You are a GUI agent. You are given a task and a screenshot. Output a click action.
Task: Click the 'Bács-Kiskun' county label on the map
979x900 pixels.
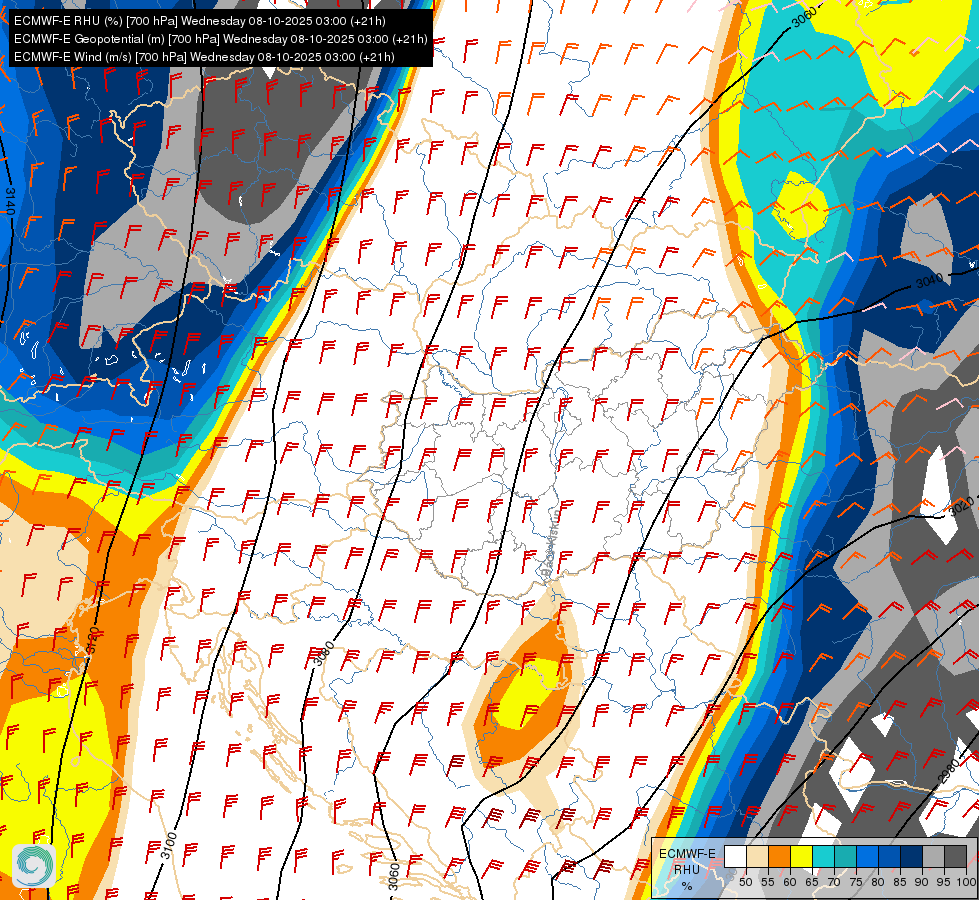click(x=549, y=542)
